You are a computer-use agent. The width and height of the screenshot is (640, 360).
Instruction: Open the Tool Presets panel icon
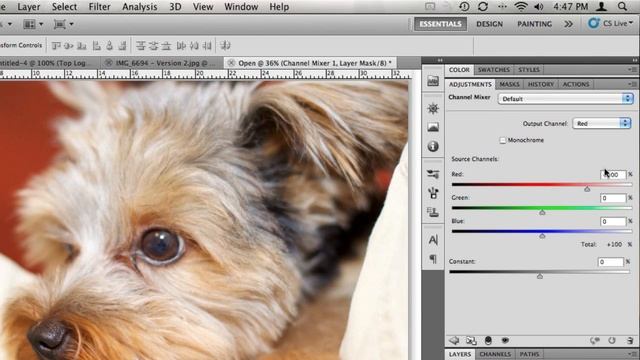click(433, 174)
